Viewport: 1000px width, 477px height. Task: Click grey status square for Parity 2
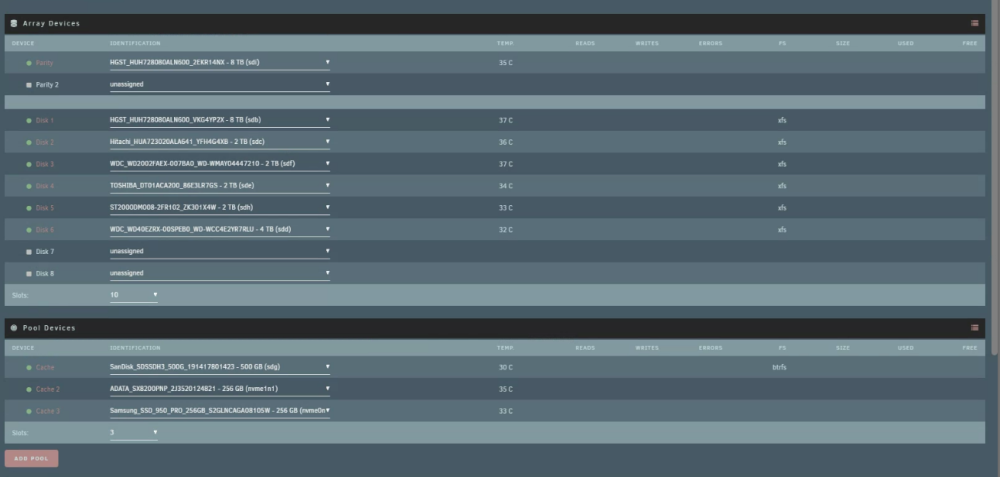(29, 85)
